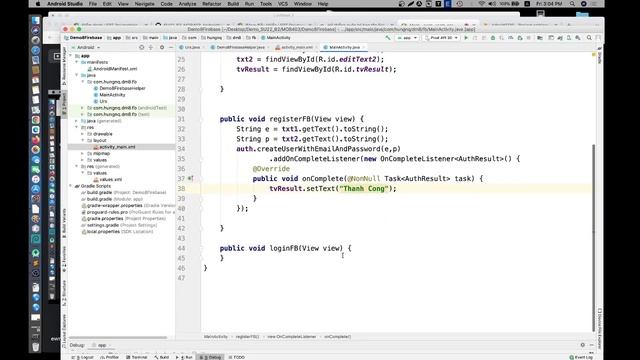Select local.properties in Gradle Scripts
640x360 pixels.
pos(117,232)
